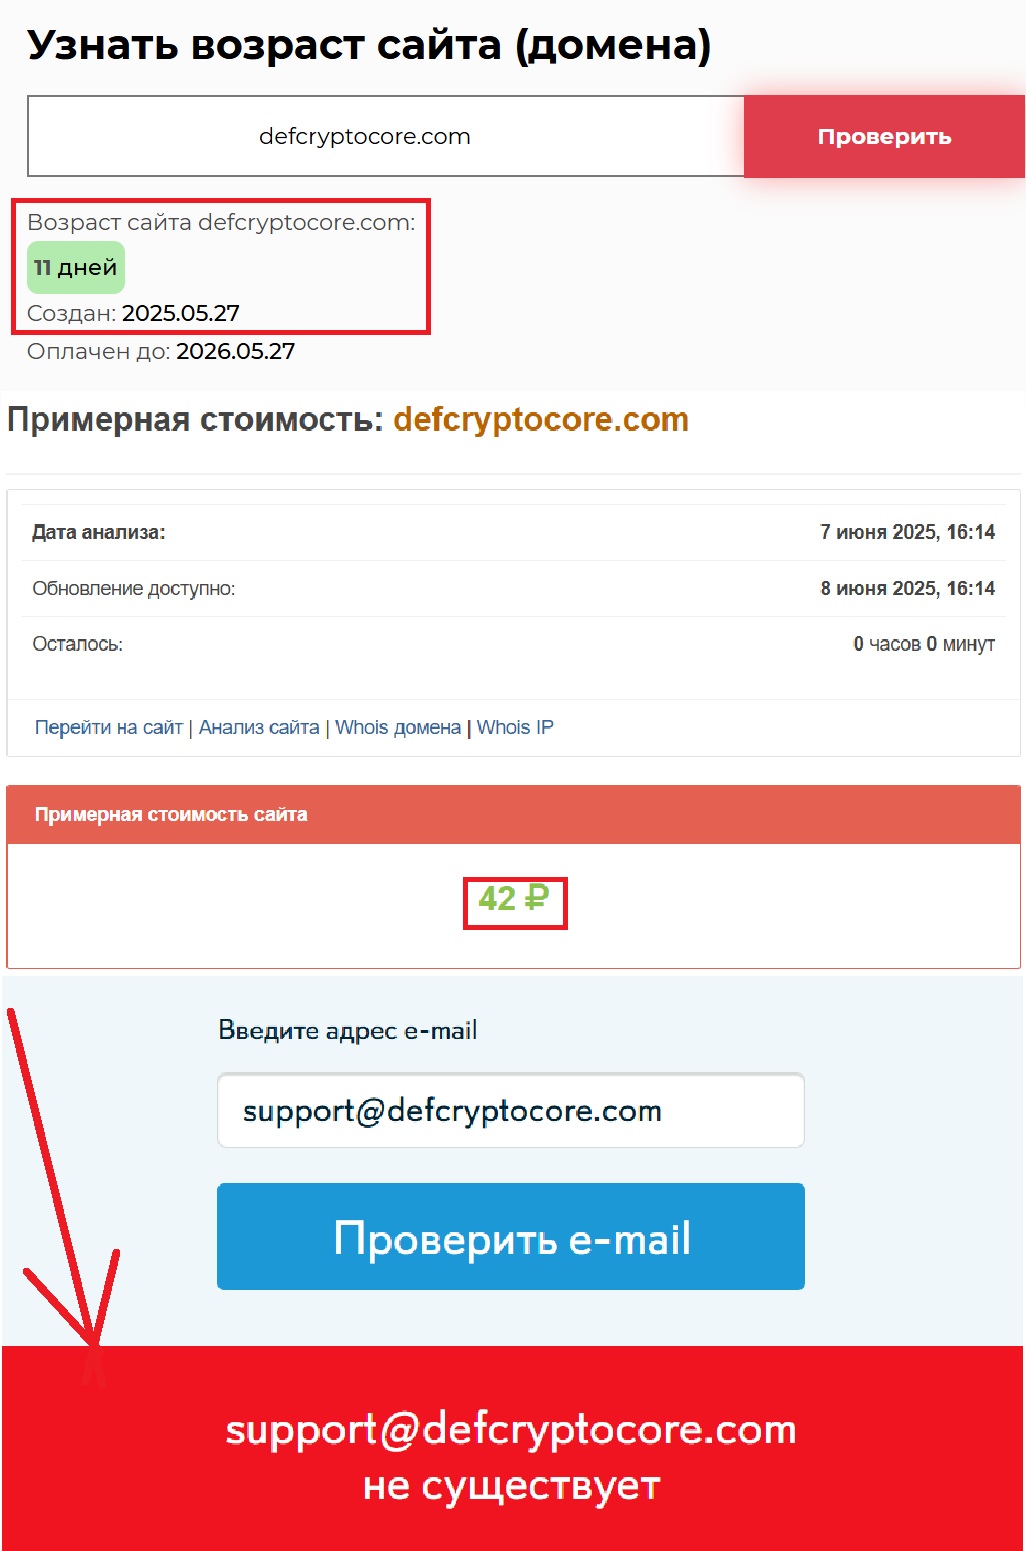This screenshot has height=1551, width=1026.
Task: Click the Примерная стоимость сайта panel header
Action: coord(513,815)
